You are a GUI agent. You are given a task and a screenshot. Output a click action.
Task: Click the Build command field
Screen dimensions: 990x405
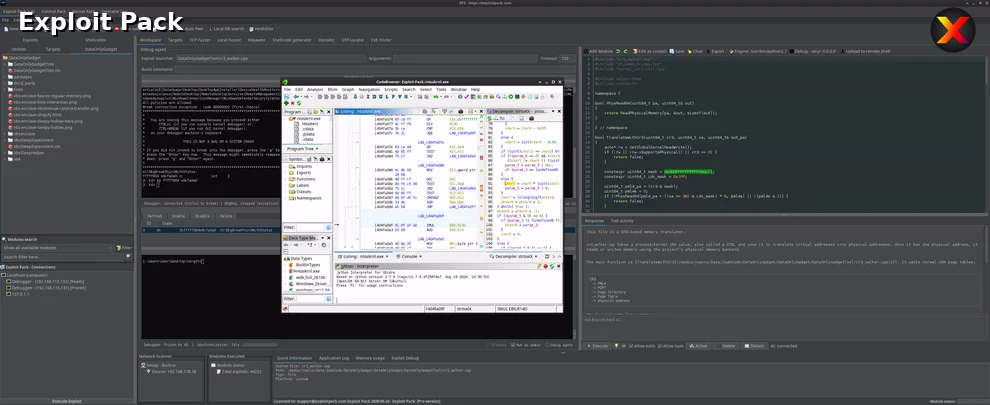click(x=373, y=69)
